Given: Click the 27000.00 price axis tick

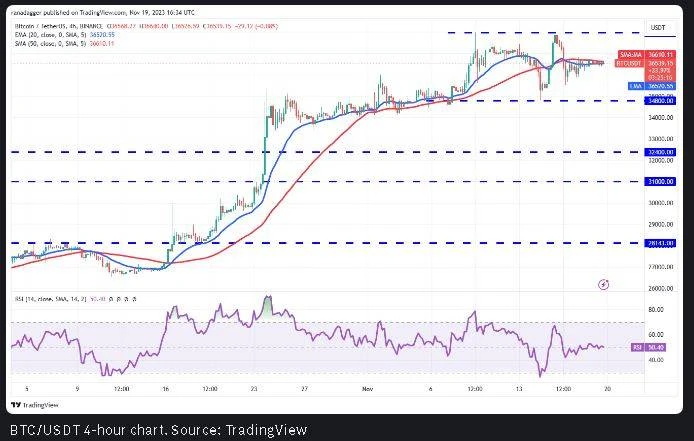Looking at the screenshot, I should tap(660, 267).
